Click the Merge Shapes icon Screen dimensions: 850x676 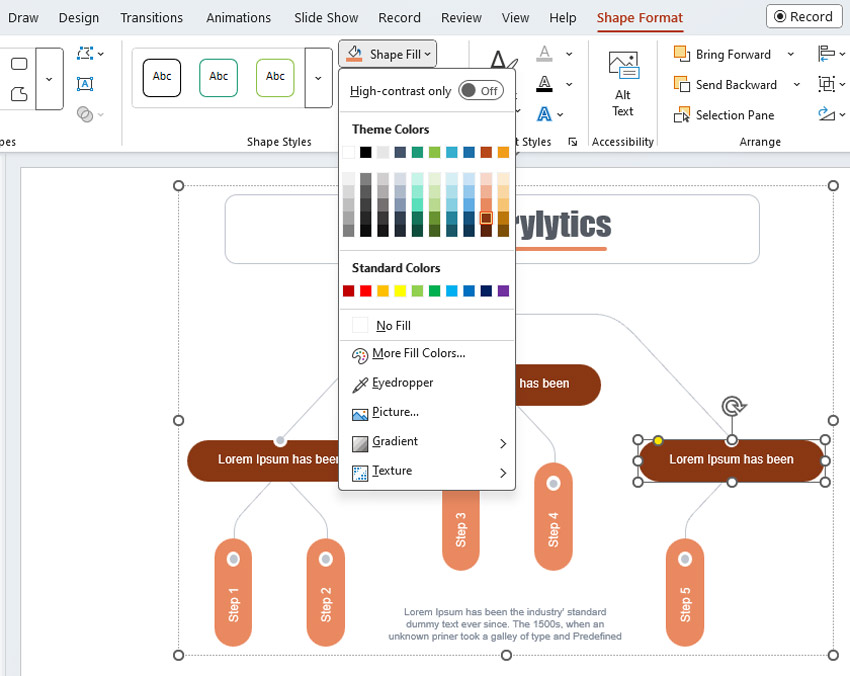pos(85,114)
